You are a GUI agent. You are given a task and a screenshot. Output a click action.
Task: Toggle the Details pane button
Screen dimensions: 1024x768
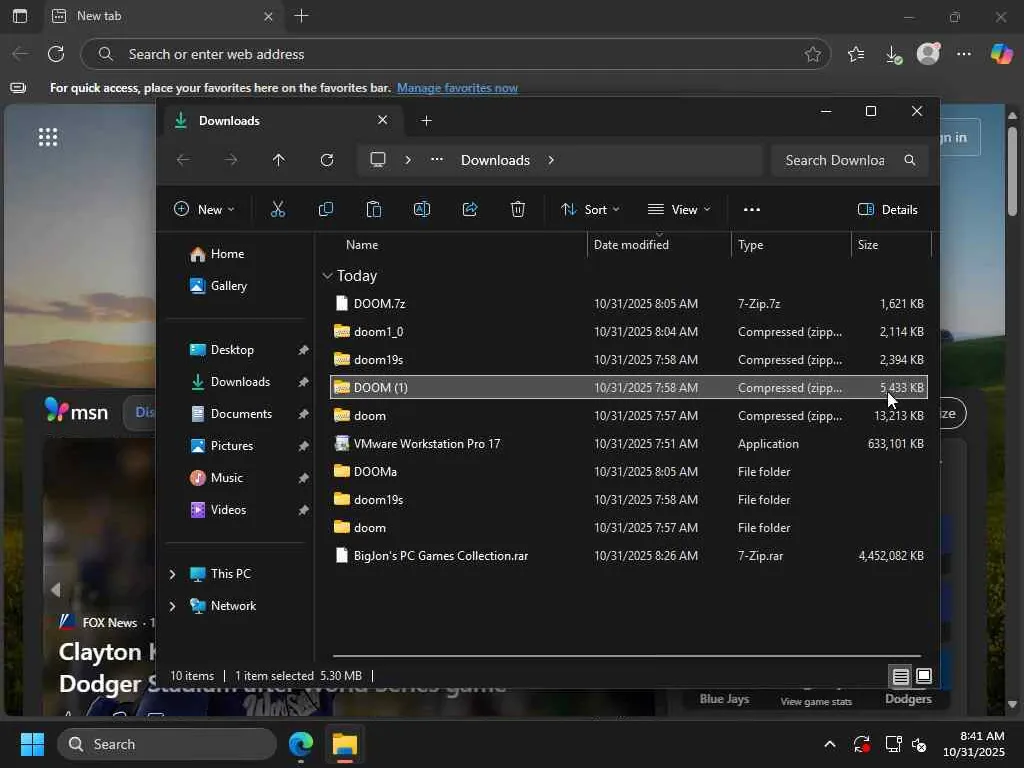pyautogui.click(x=888, y=209)
